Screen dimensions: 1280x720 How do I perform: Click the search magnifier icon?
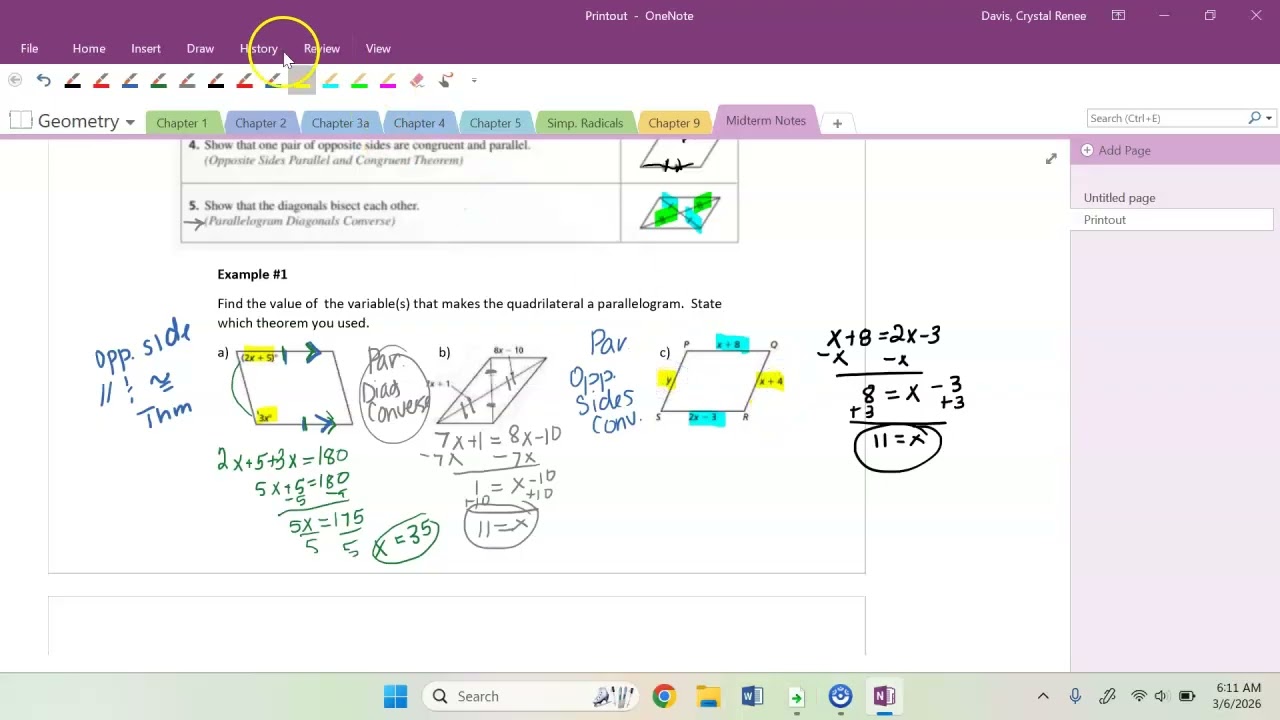click(x=1254, y=118)
